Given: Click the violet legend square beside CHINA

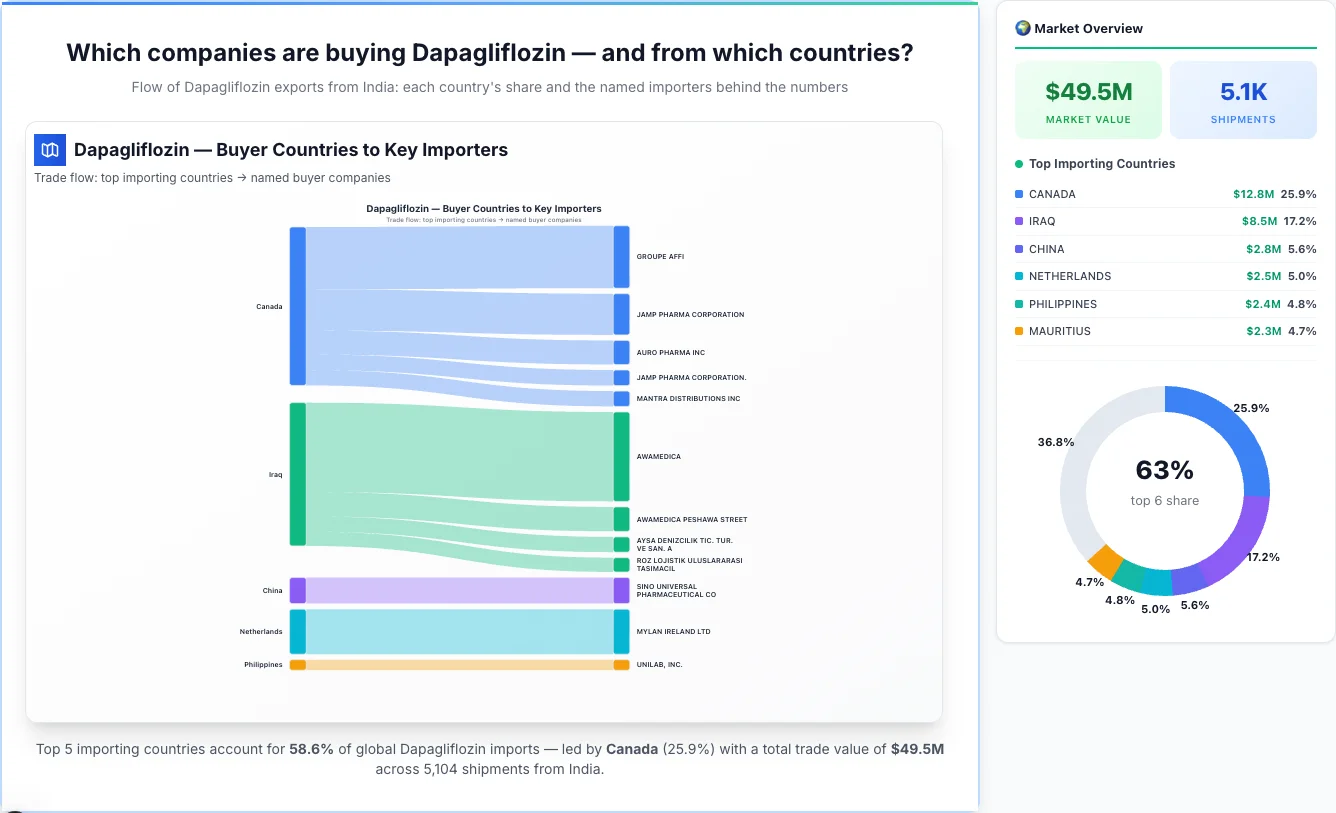Looking at the screenshot, I should click(x=1019, y=249).
